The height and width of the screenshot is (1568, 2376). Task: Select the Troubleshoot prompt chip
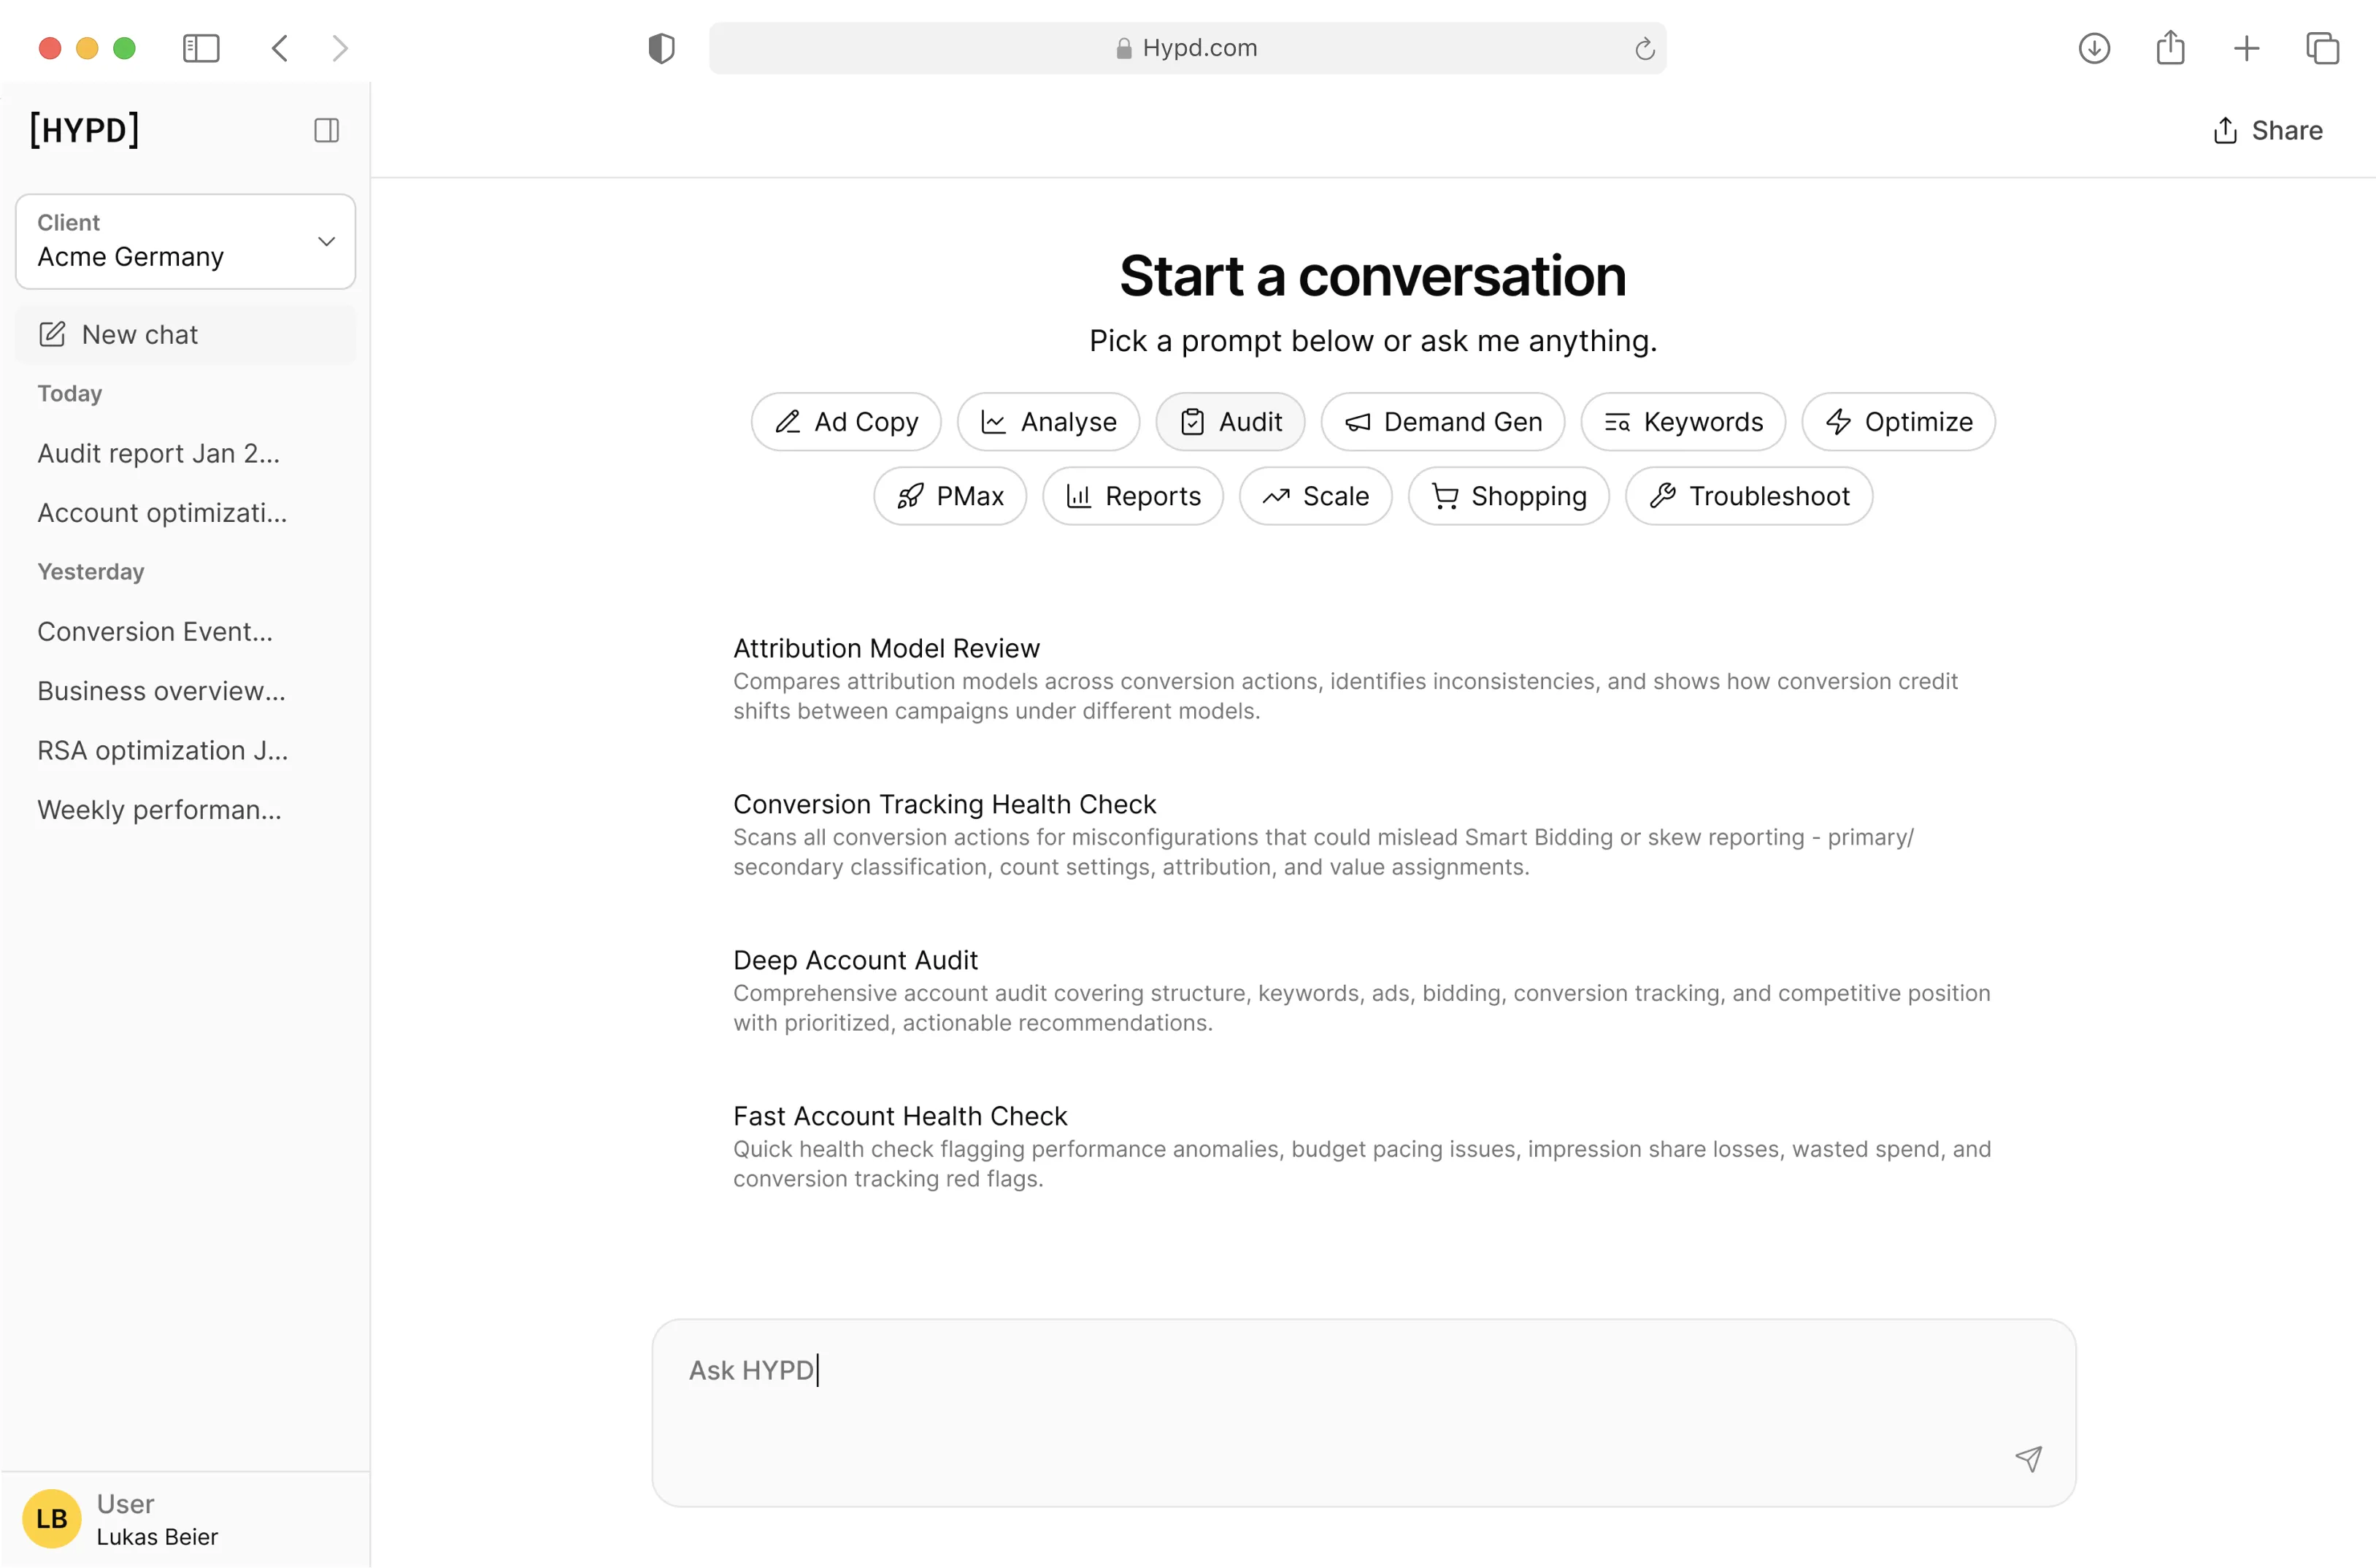(1749, 496)
